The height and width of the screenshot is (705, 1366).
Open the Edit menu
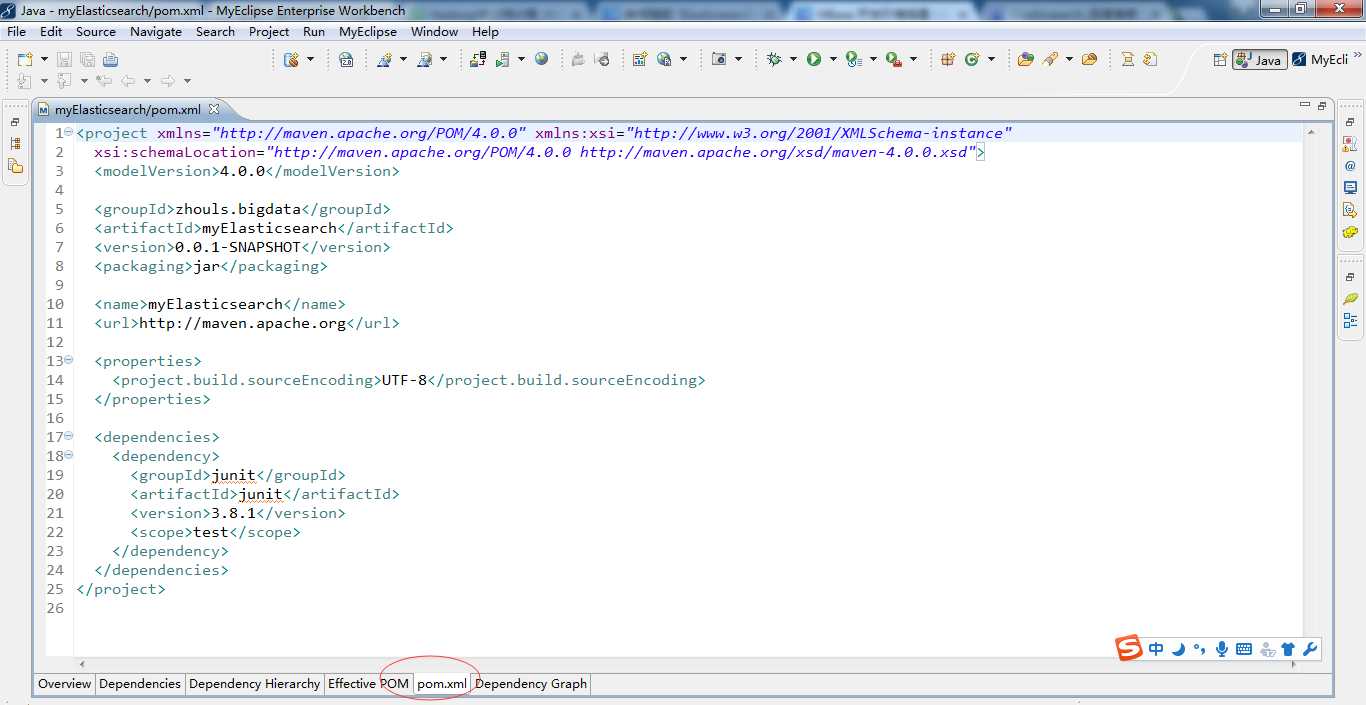point(51,31)
